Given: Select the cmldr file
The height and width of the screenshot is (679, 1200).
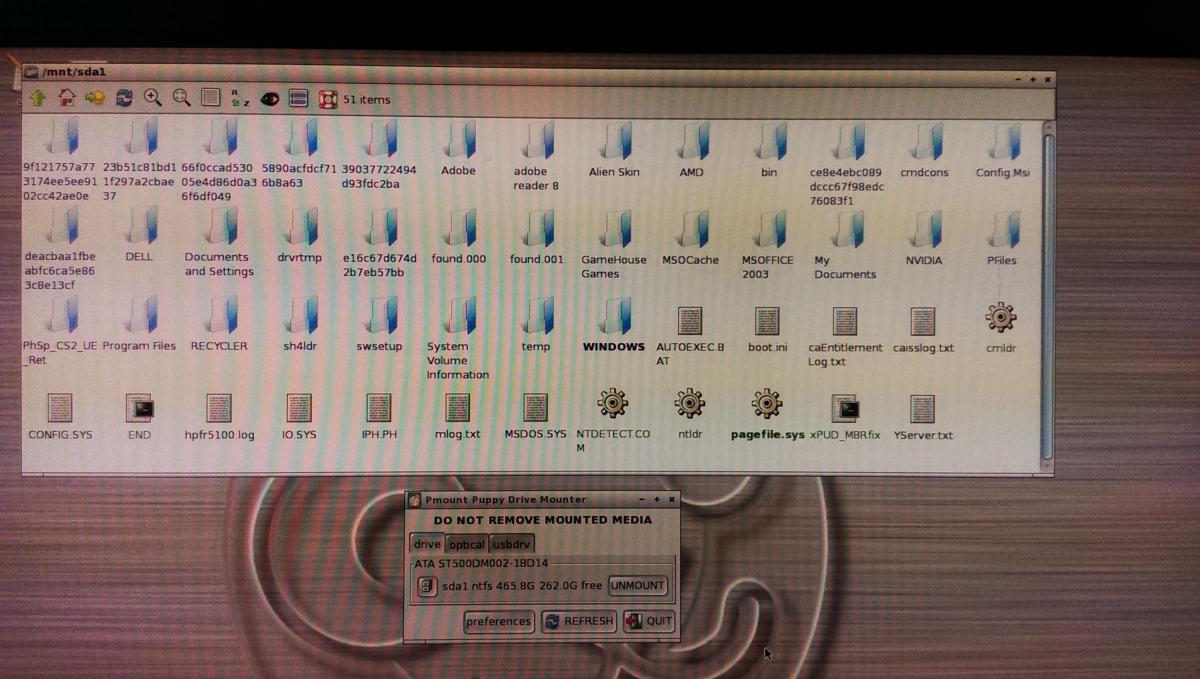Looking at the screenshot, I should [x=1001, y=329].
